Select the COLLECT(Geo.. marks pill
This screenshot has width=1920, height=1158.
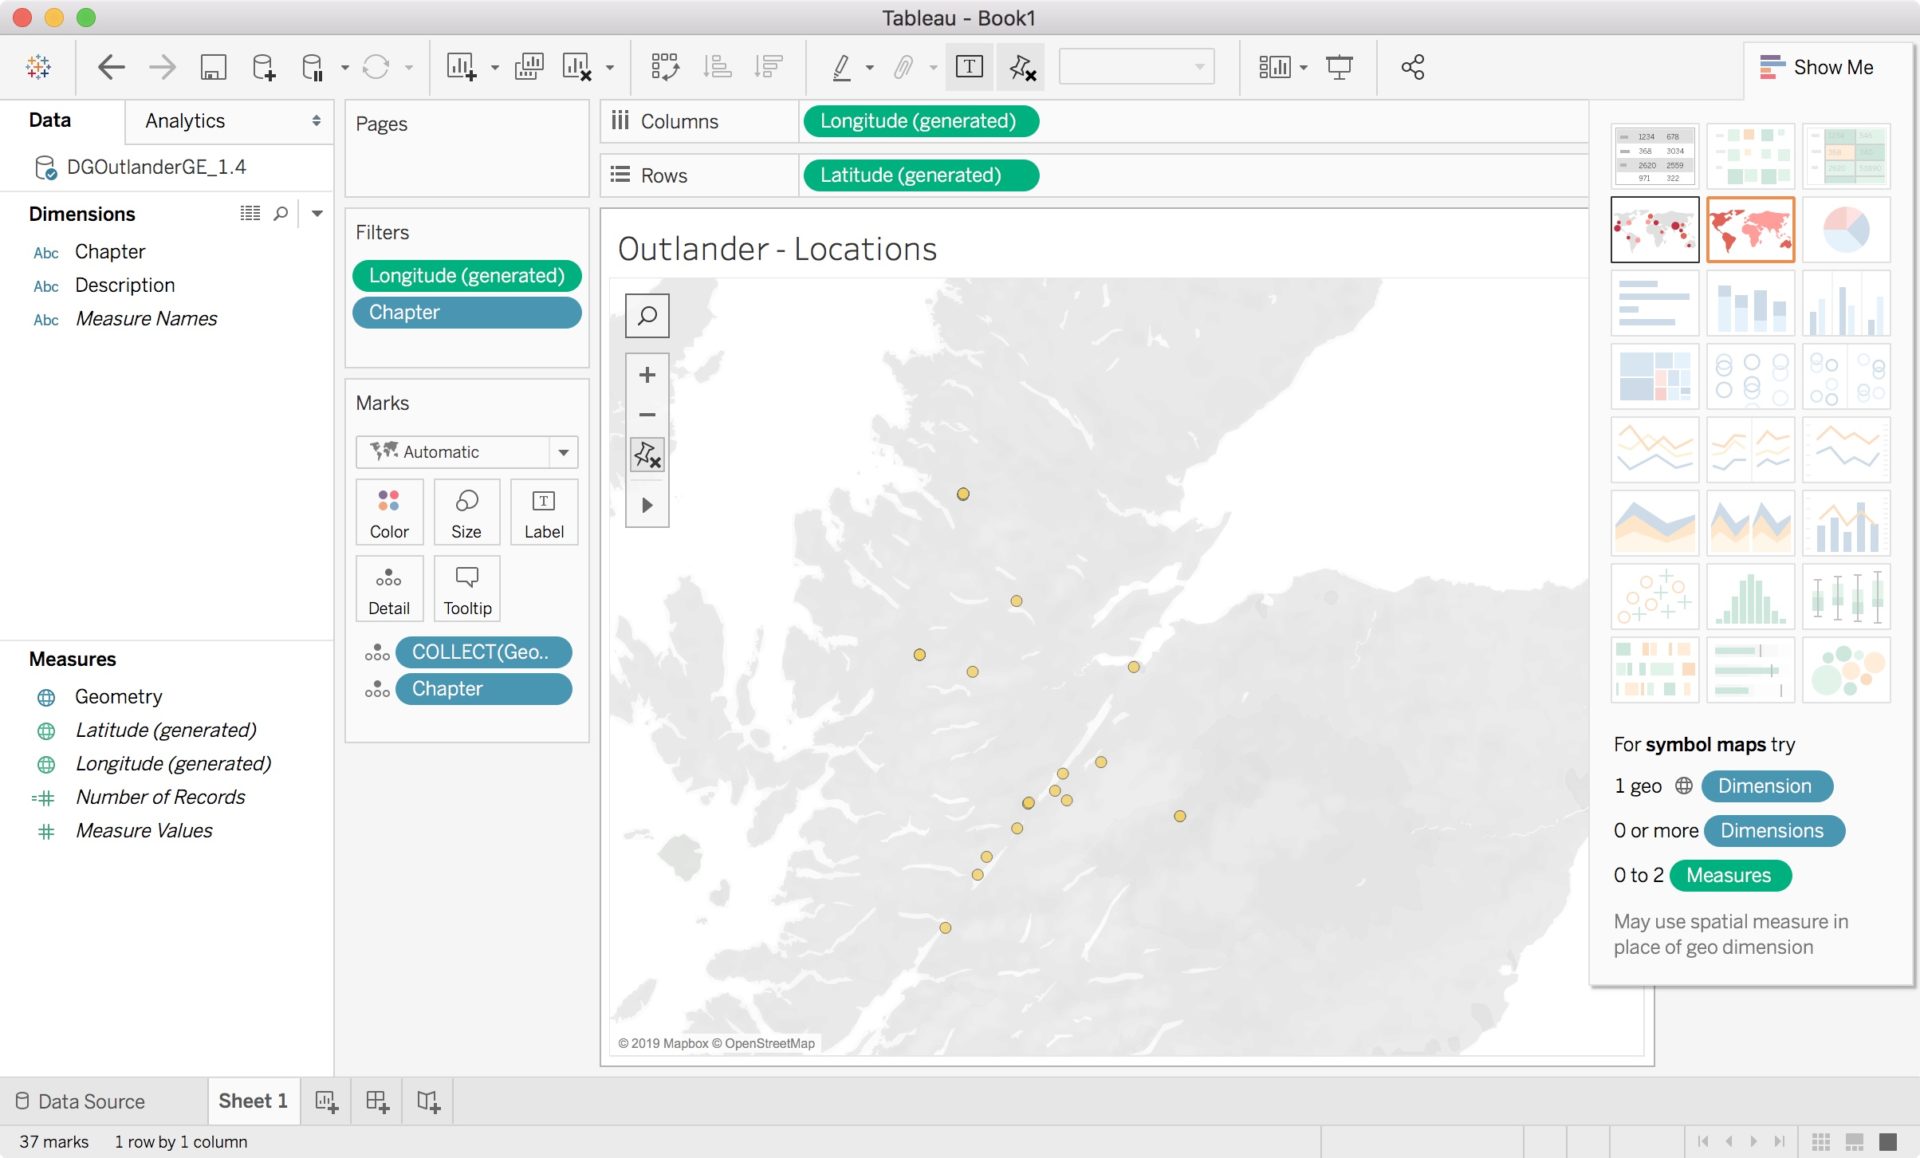click(484, 652)
